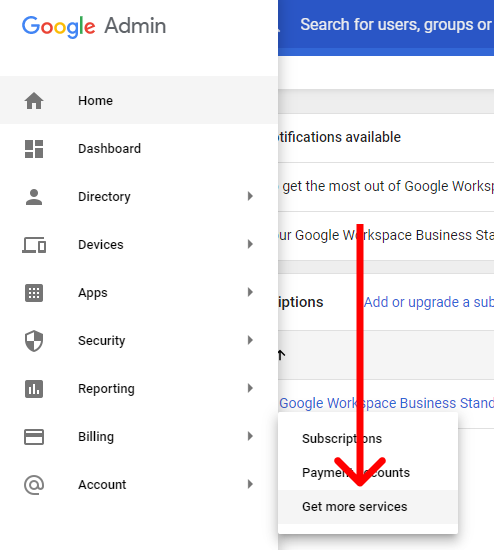Screen dimensions: 494x550
Task: Choose Get more services from flyout
Action: coord(368,507)
